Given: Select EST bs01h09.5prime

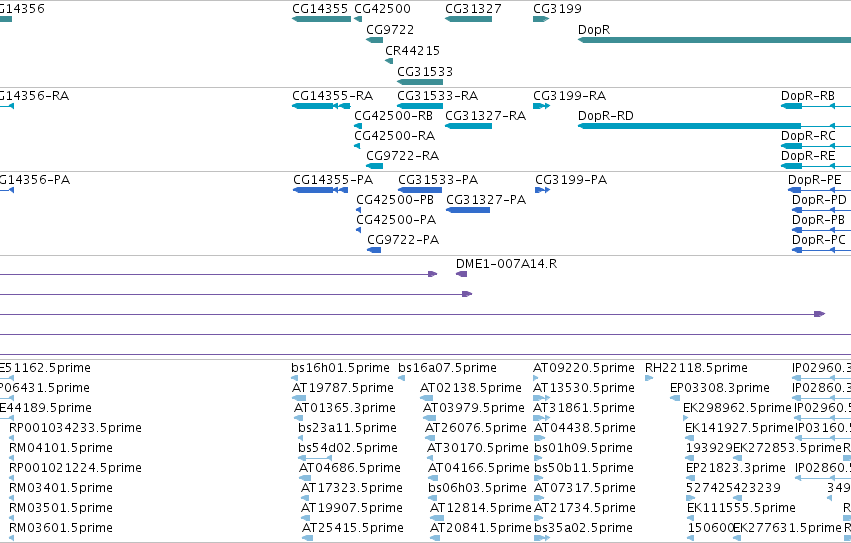Looking at the screenshot, I should click(538, 458).
